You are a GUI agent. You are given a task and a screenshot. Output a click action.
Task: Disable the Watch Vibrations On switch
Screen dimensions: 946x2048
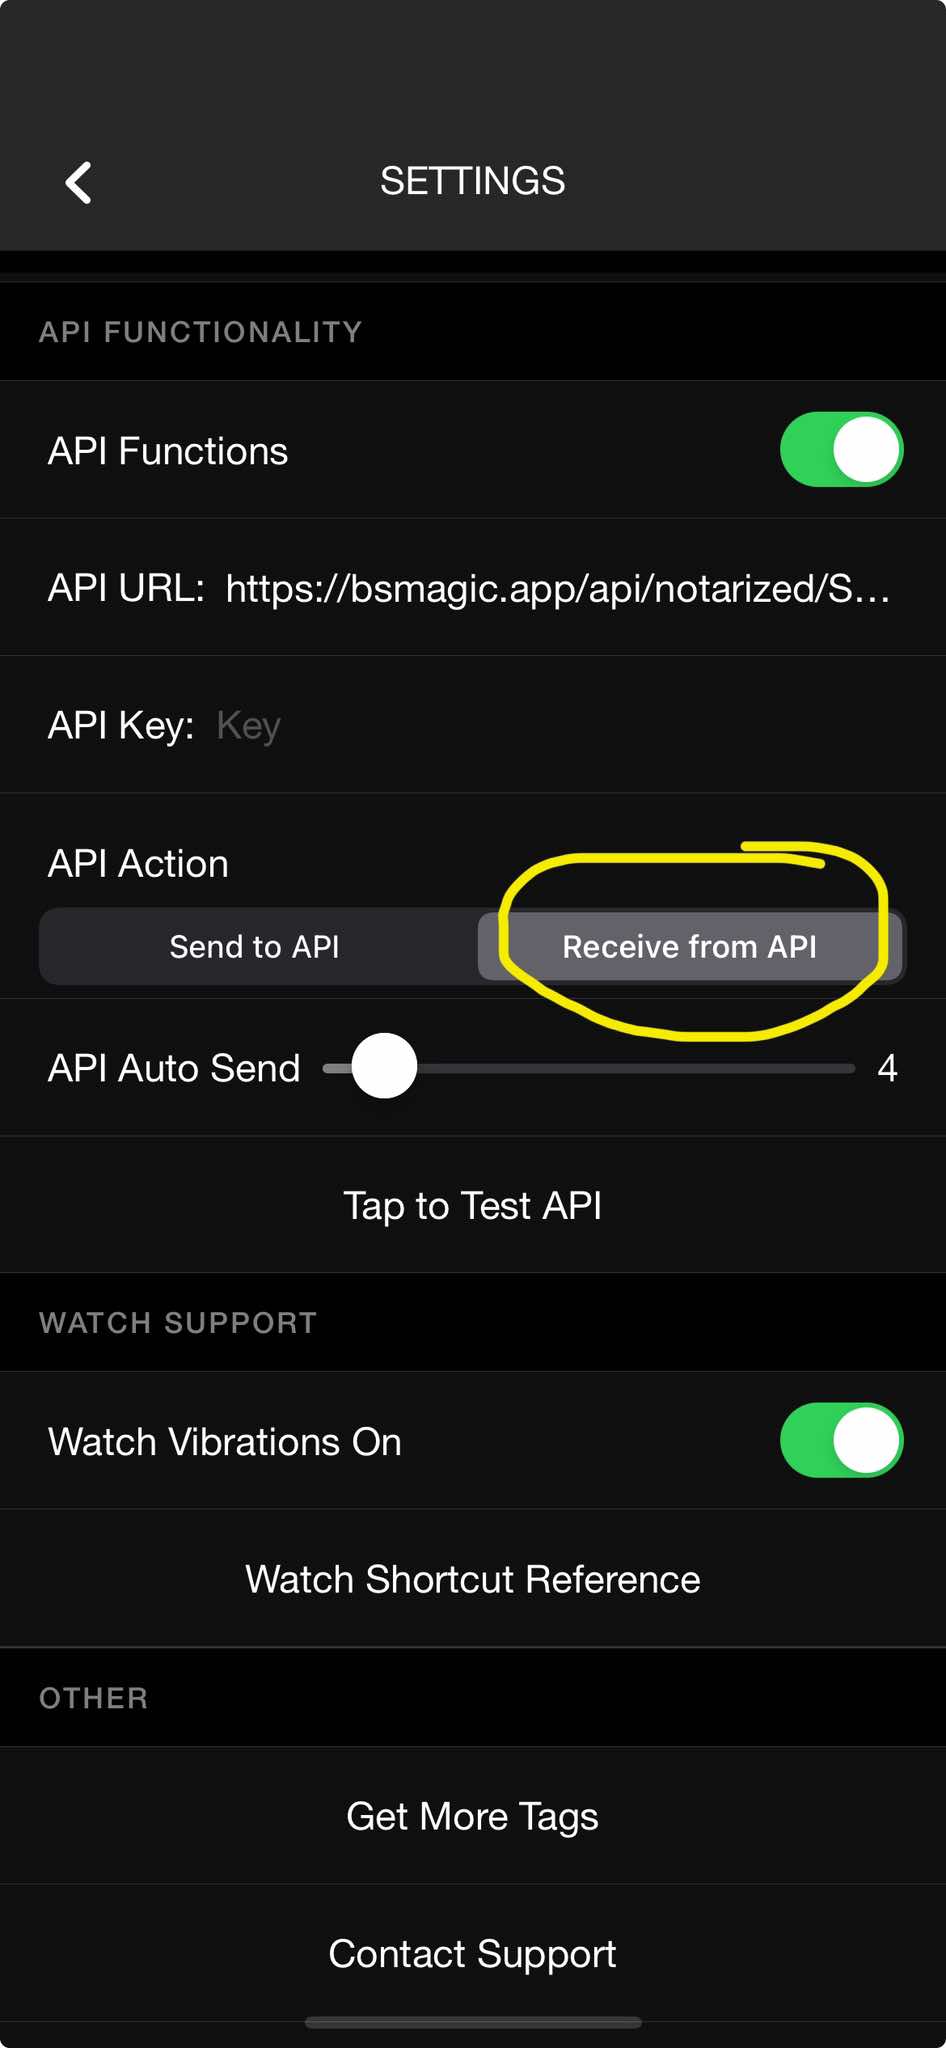(841, 1440)
